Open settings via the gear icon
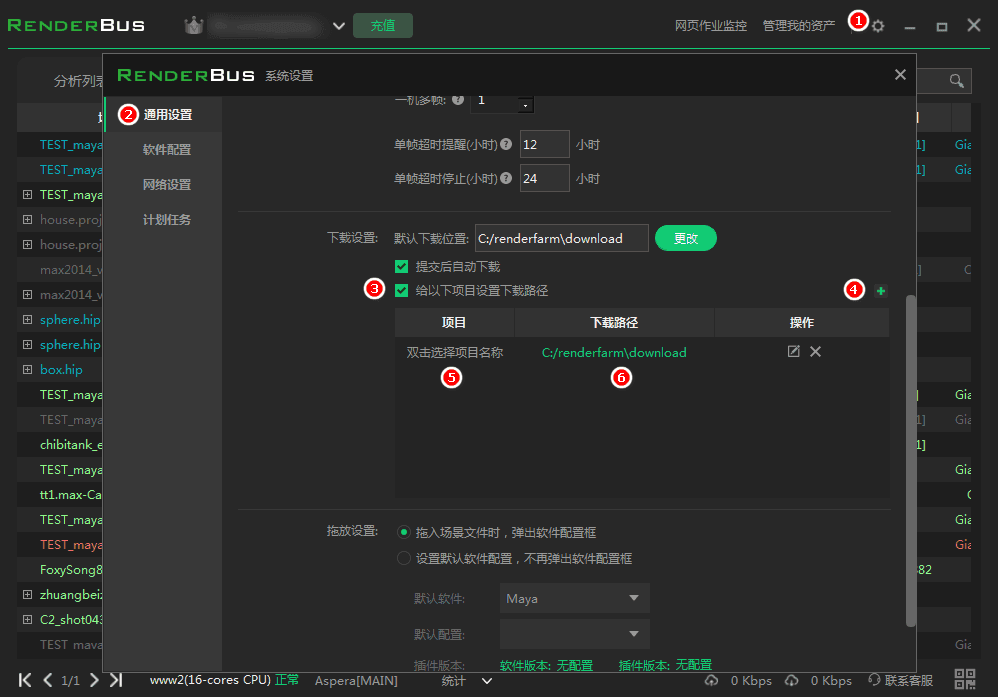 (x=878, y=26)
